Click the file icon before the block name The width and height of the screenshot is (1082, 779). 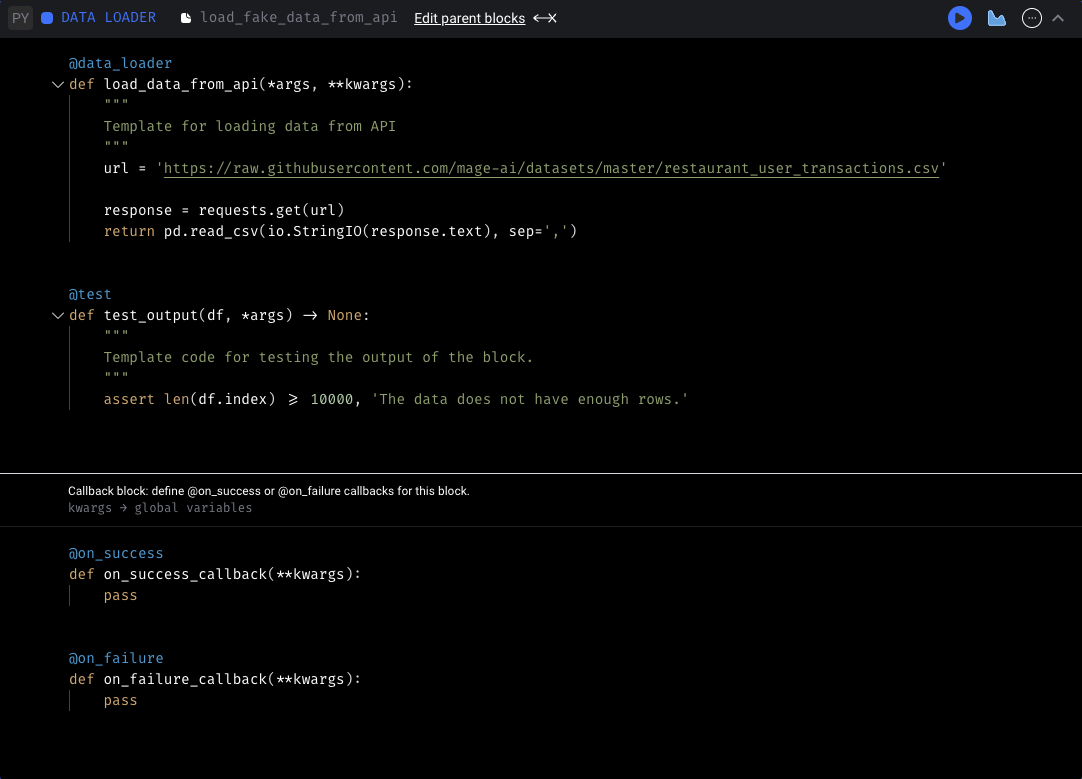pyautogui.click(x=186, y=18)
